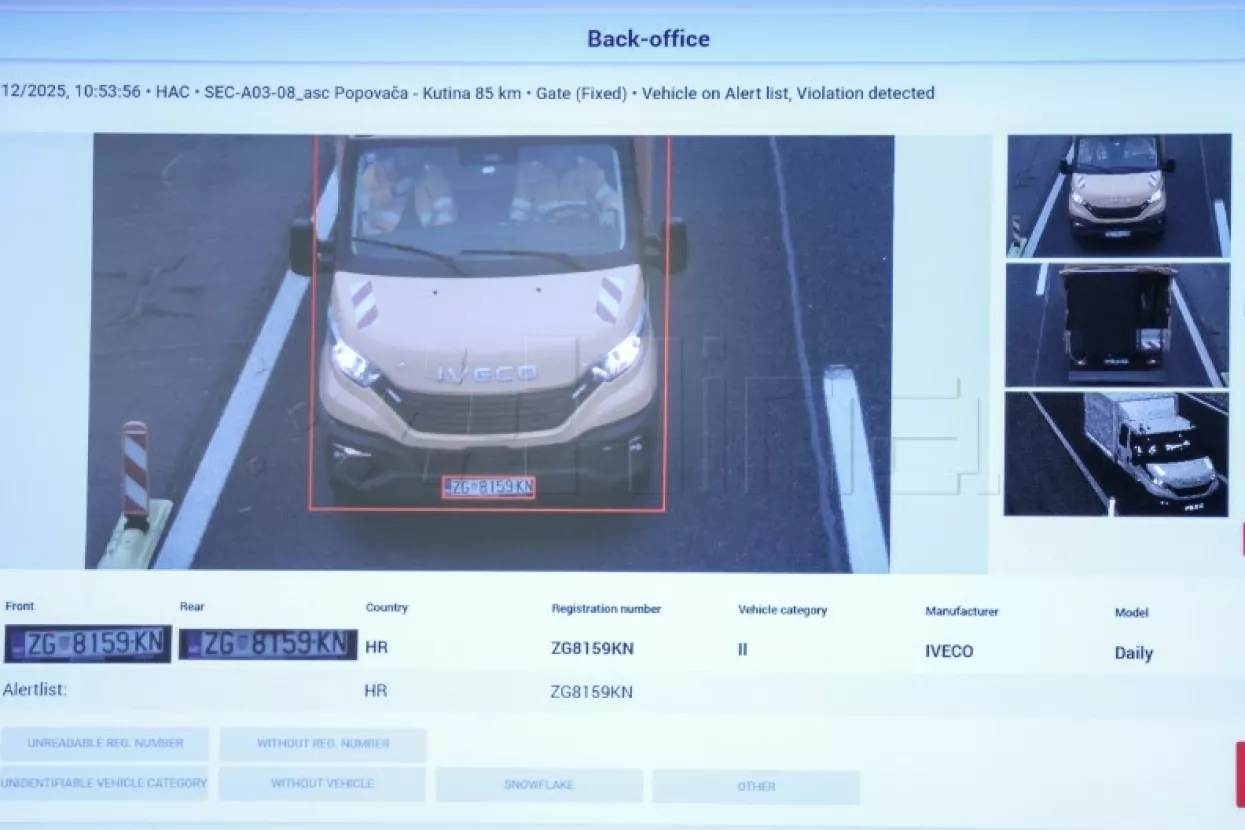Click the Registration number value ZG8159KN
Viewport: 1245px width, 830px height.
pyautogui.click(x=592, y=648)
